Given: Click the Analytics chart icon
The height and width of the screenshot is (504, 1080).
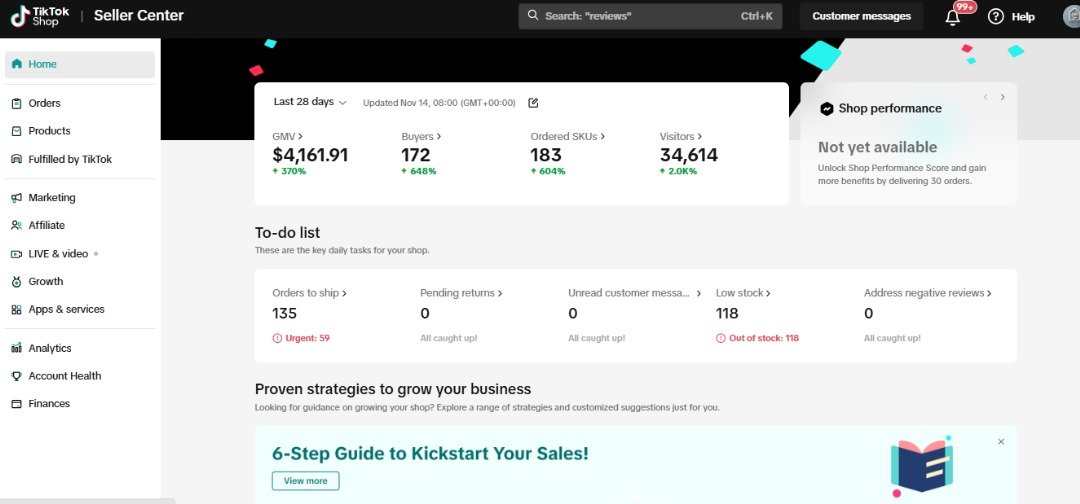Looking at the screenshot, I should [17, 348].
